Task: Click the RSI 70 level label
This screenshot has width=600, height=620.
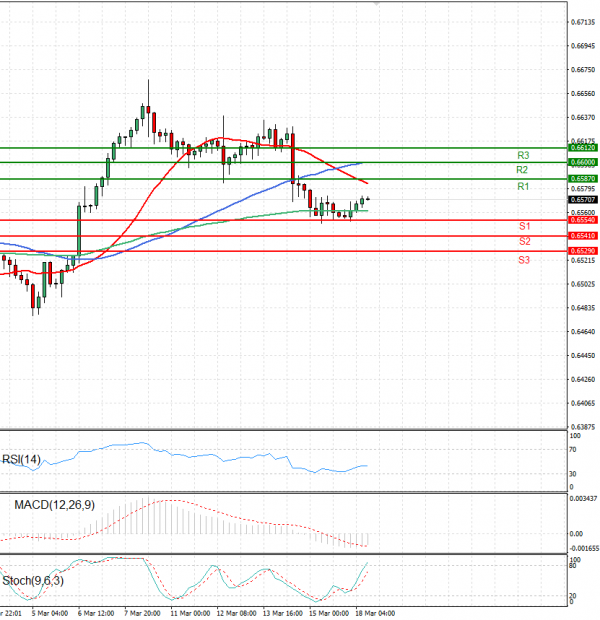Action: click(573, 450)
